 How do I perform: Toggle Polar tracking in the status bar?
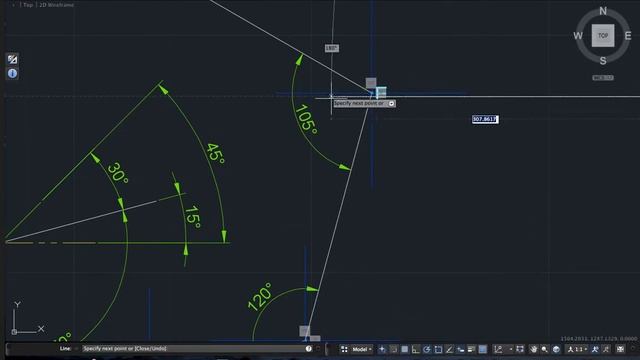coord(427,349)
